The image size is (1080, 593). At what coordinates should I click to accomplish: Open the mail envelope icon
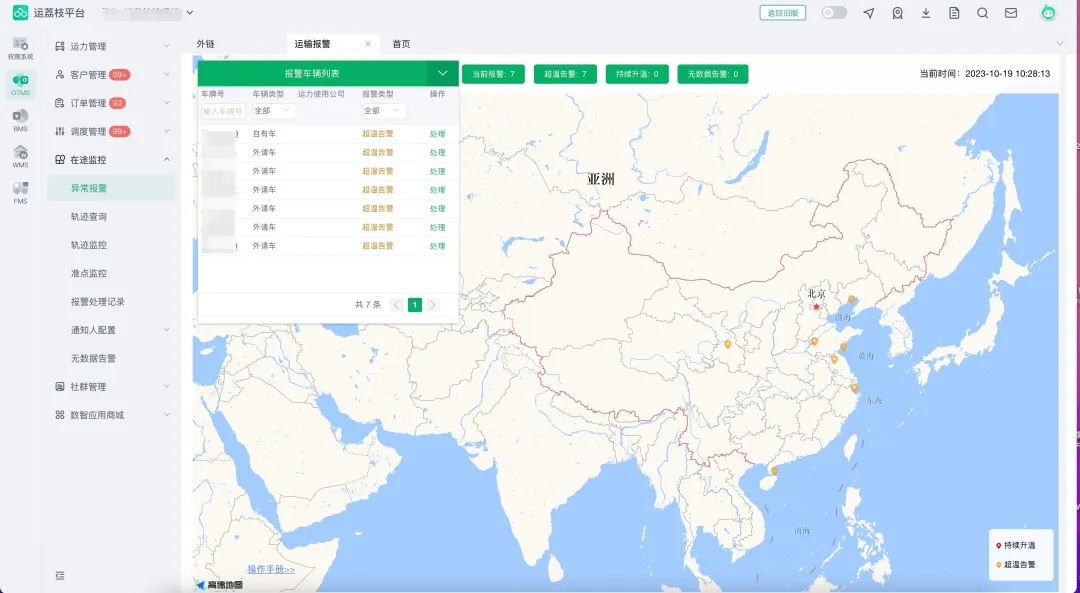click(x=1011, y=13)
